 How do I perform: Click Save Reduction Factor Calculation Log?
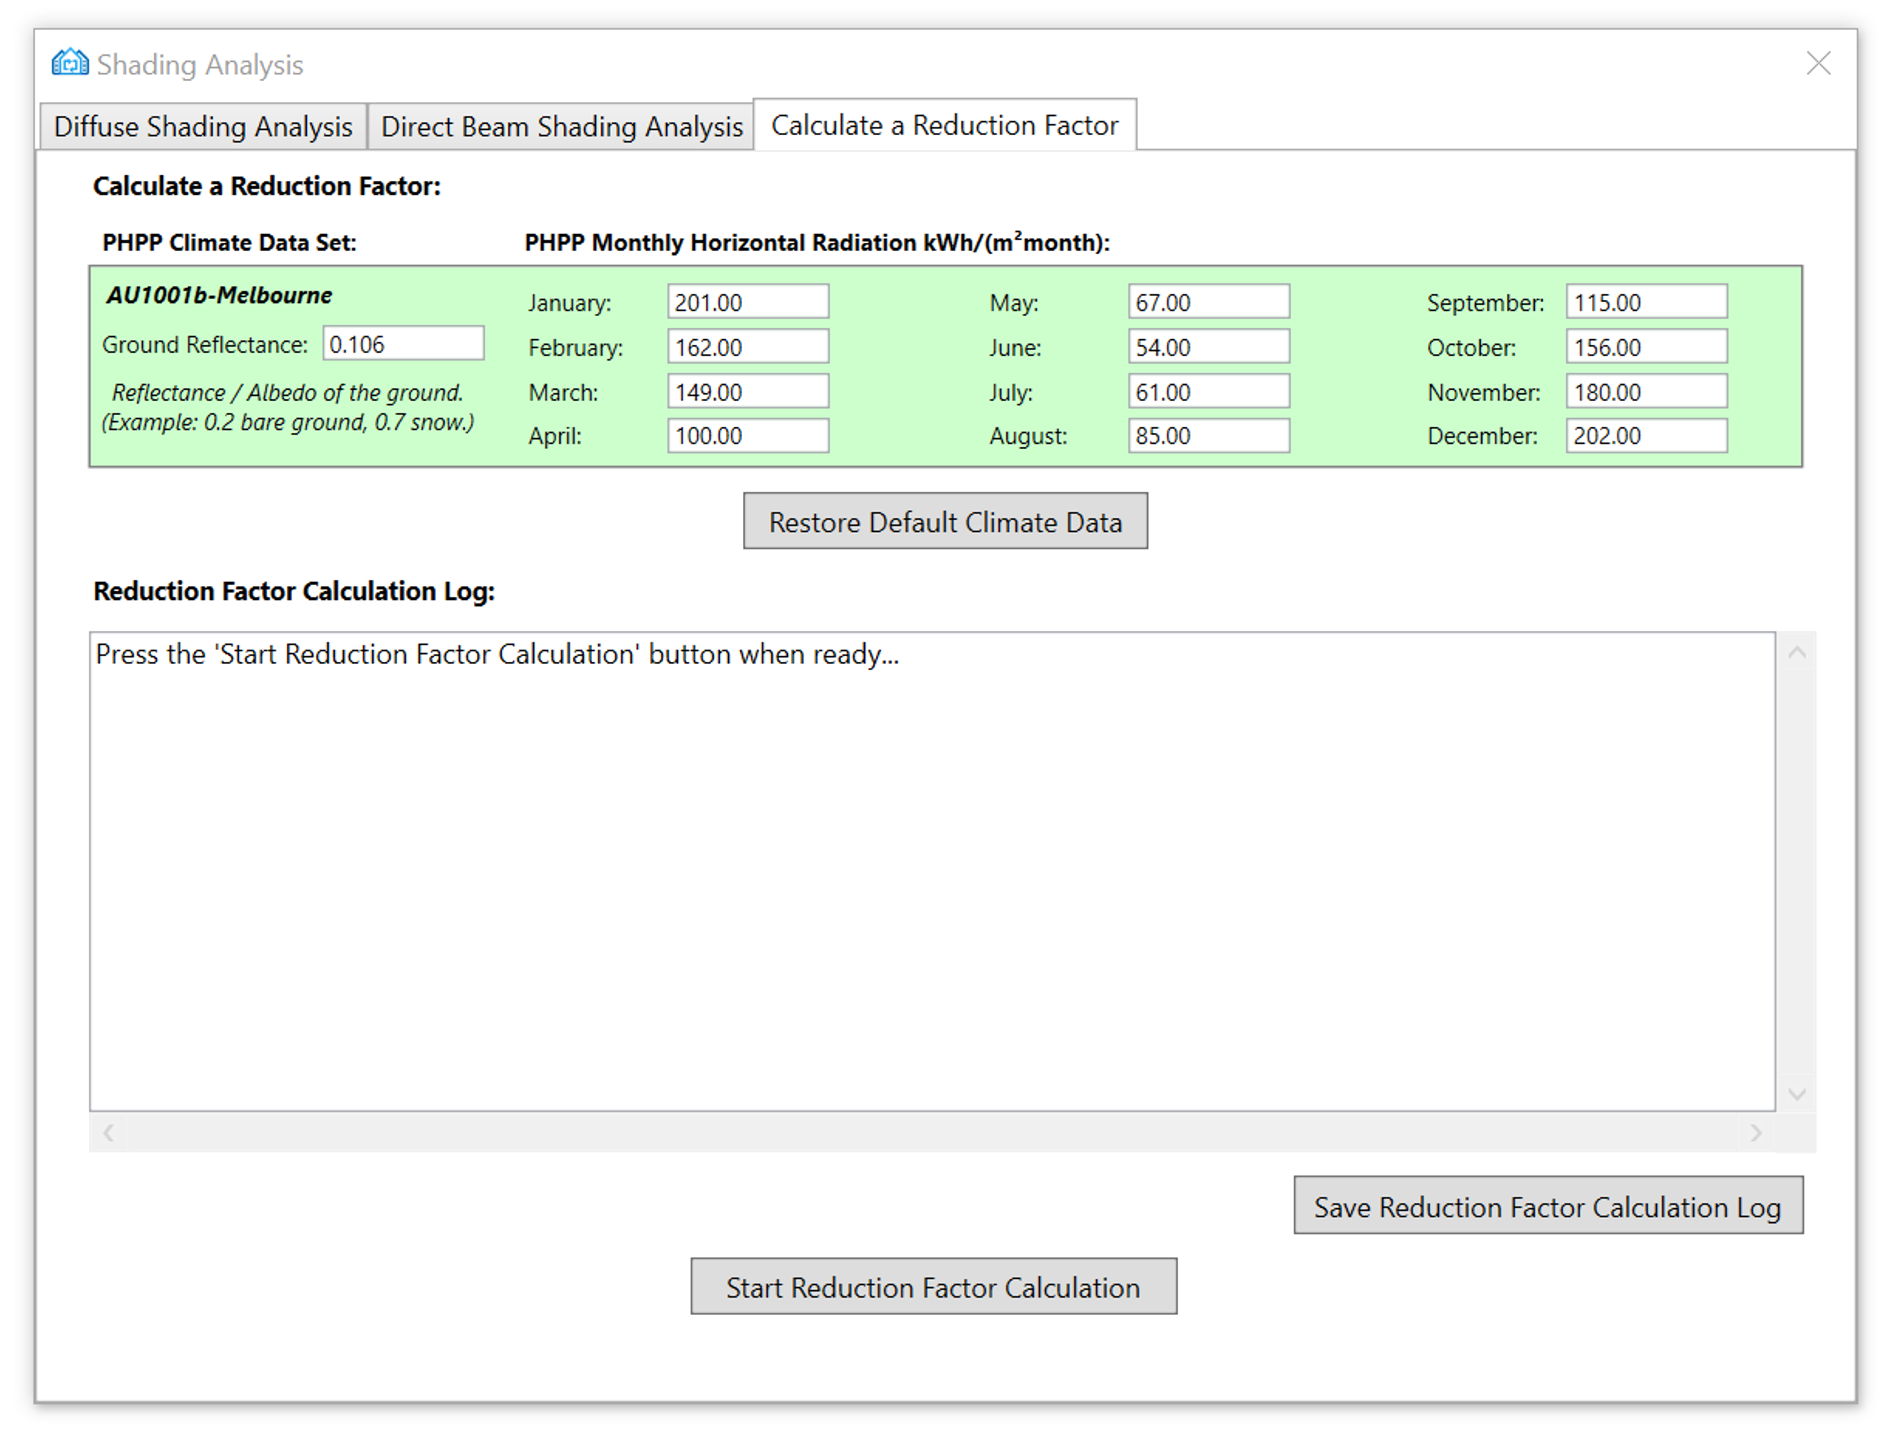tap(1548, 1206)
